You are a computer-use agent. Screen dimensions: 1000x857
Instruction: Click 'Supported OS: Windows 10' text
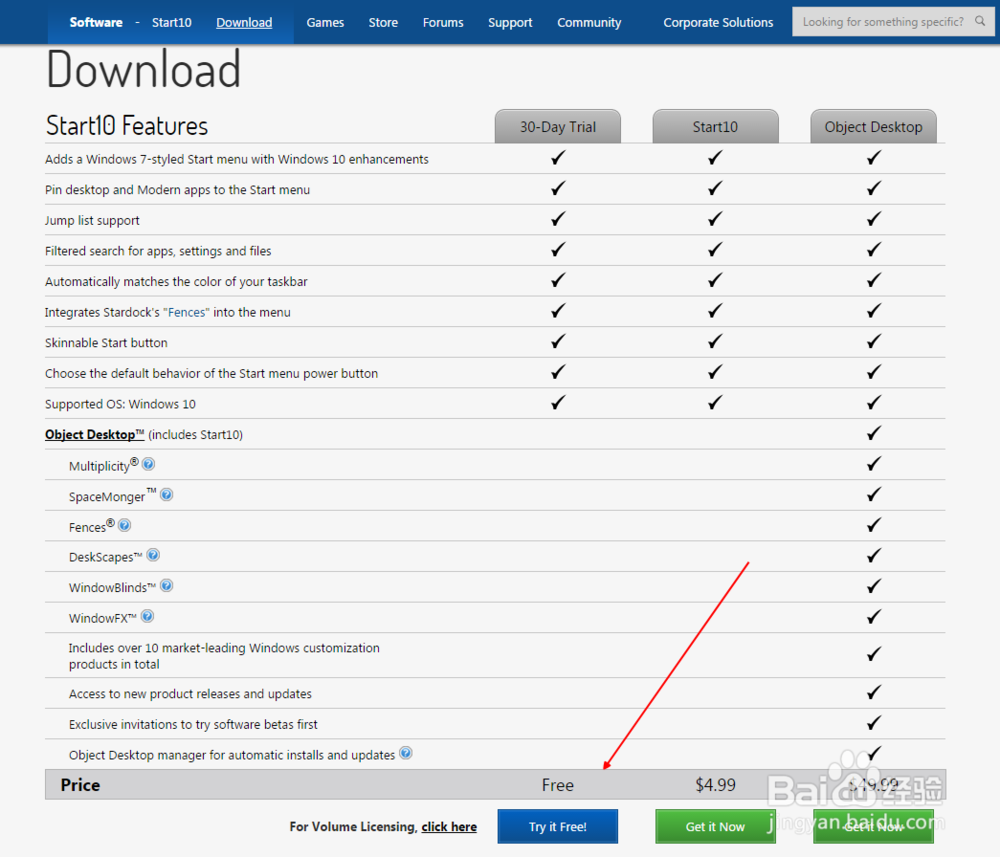pyautogui.click(x=120, y=404)
